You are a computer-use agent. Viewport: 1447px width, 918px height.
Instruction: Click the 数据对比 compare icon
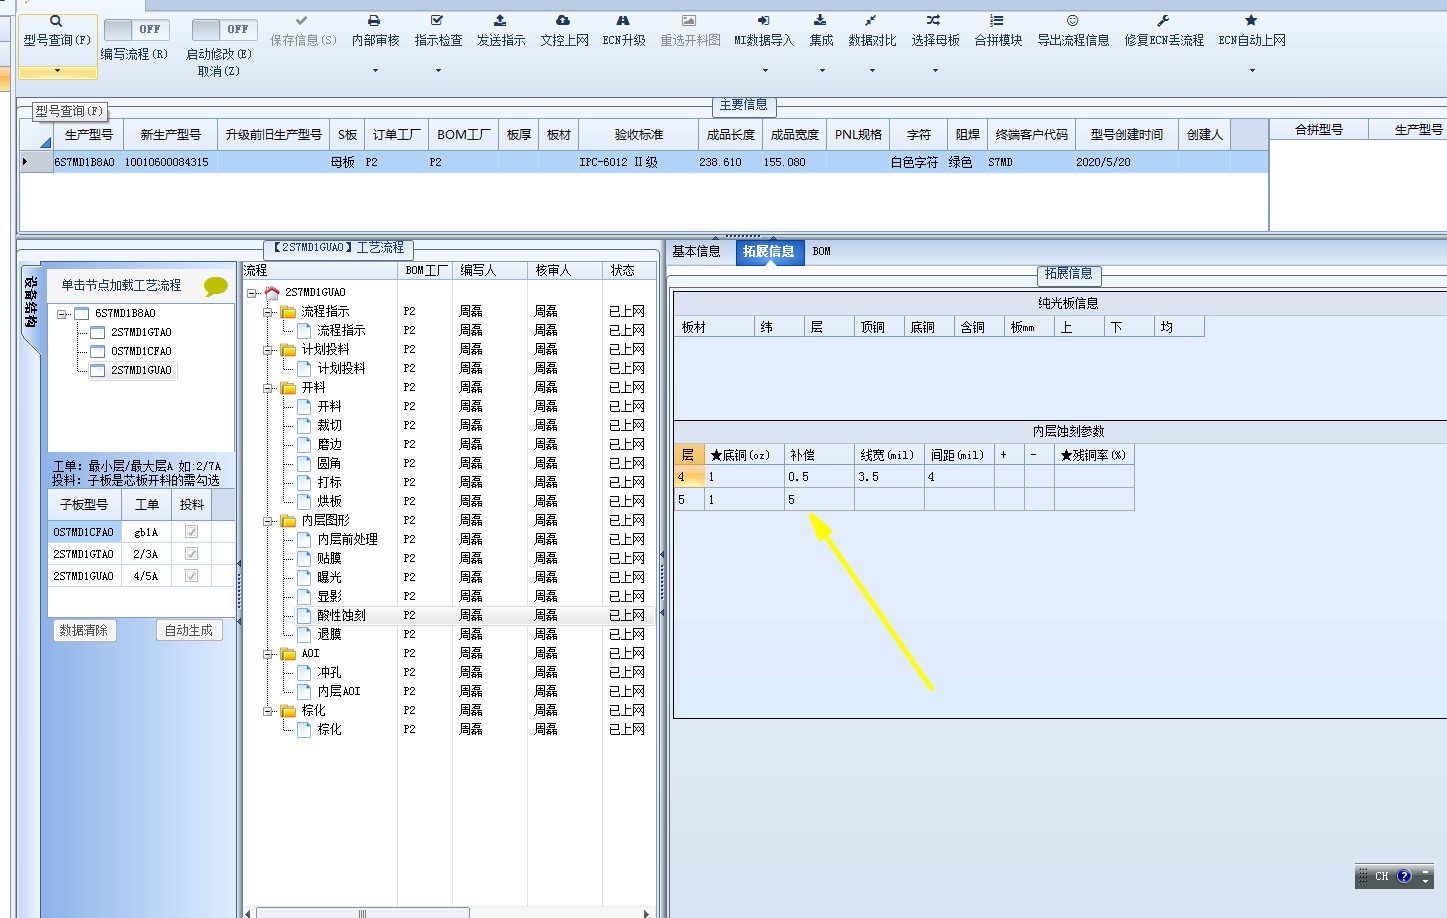[871, 20]
